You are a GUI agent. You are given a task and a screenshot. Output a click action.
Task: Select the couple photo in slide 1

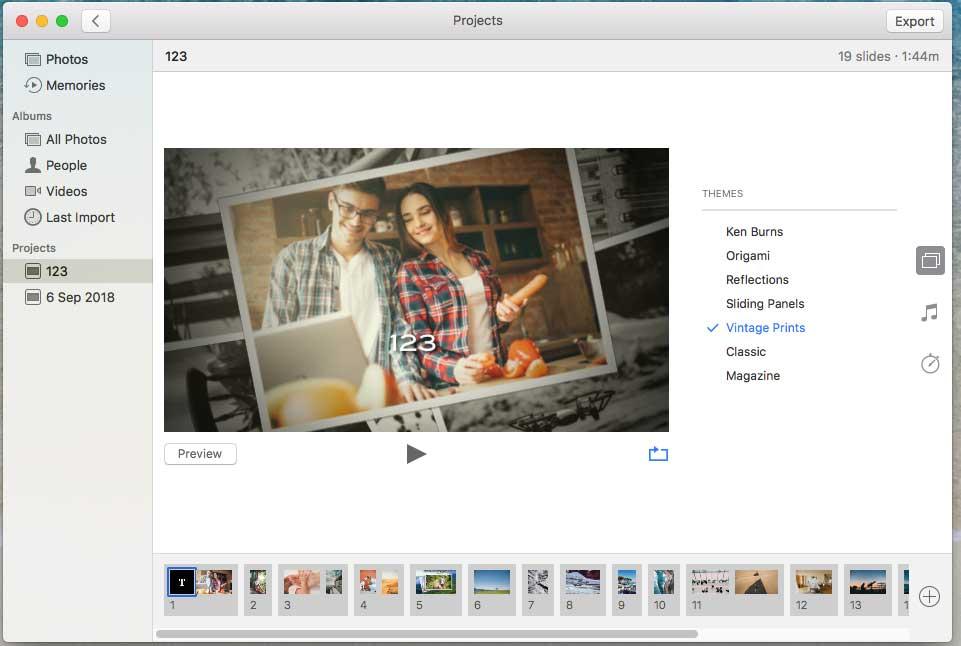tap(215, 582)
